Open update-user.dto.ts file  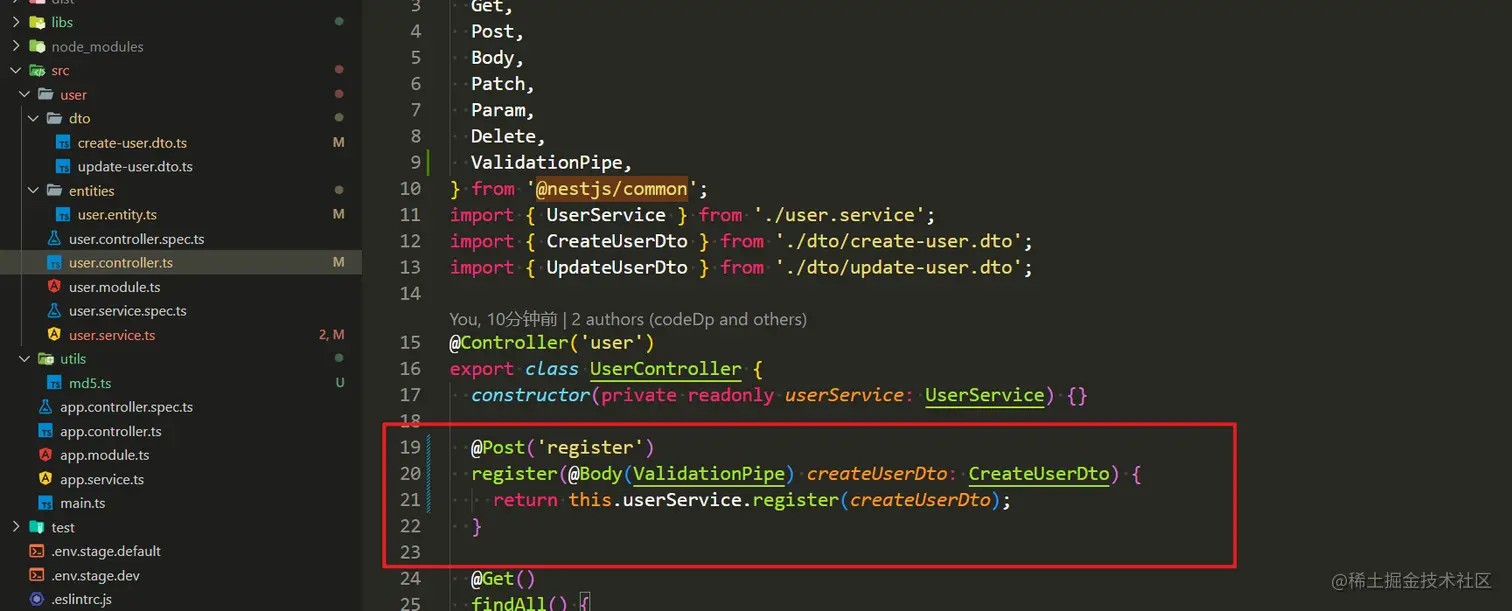click(x=135, y=167)
